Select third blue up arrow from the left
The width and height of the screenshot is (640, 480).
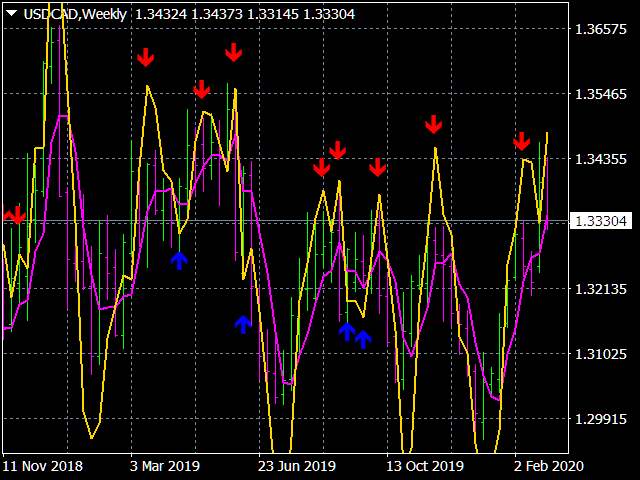[346, 330]
